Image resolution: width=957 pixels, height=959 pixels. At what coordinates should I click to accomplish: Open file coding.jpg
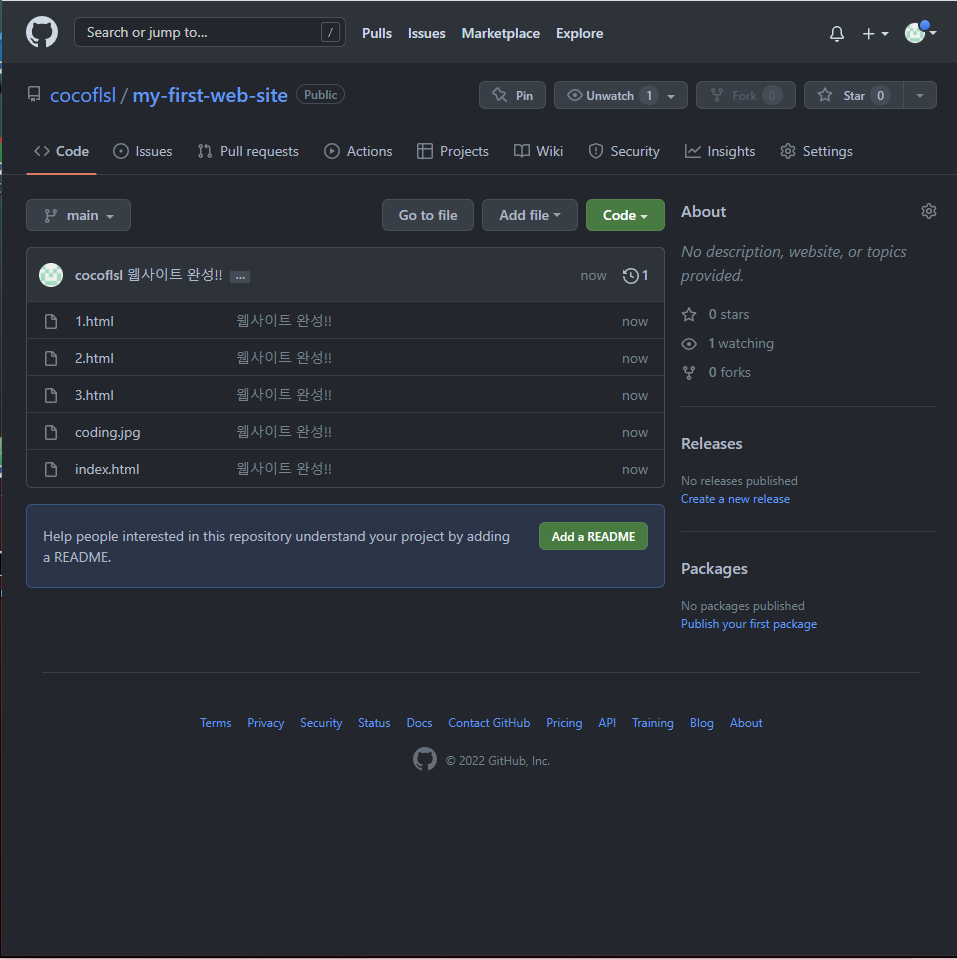click(108, 432)
